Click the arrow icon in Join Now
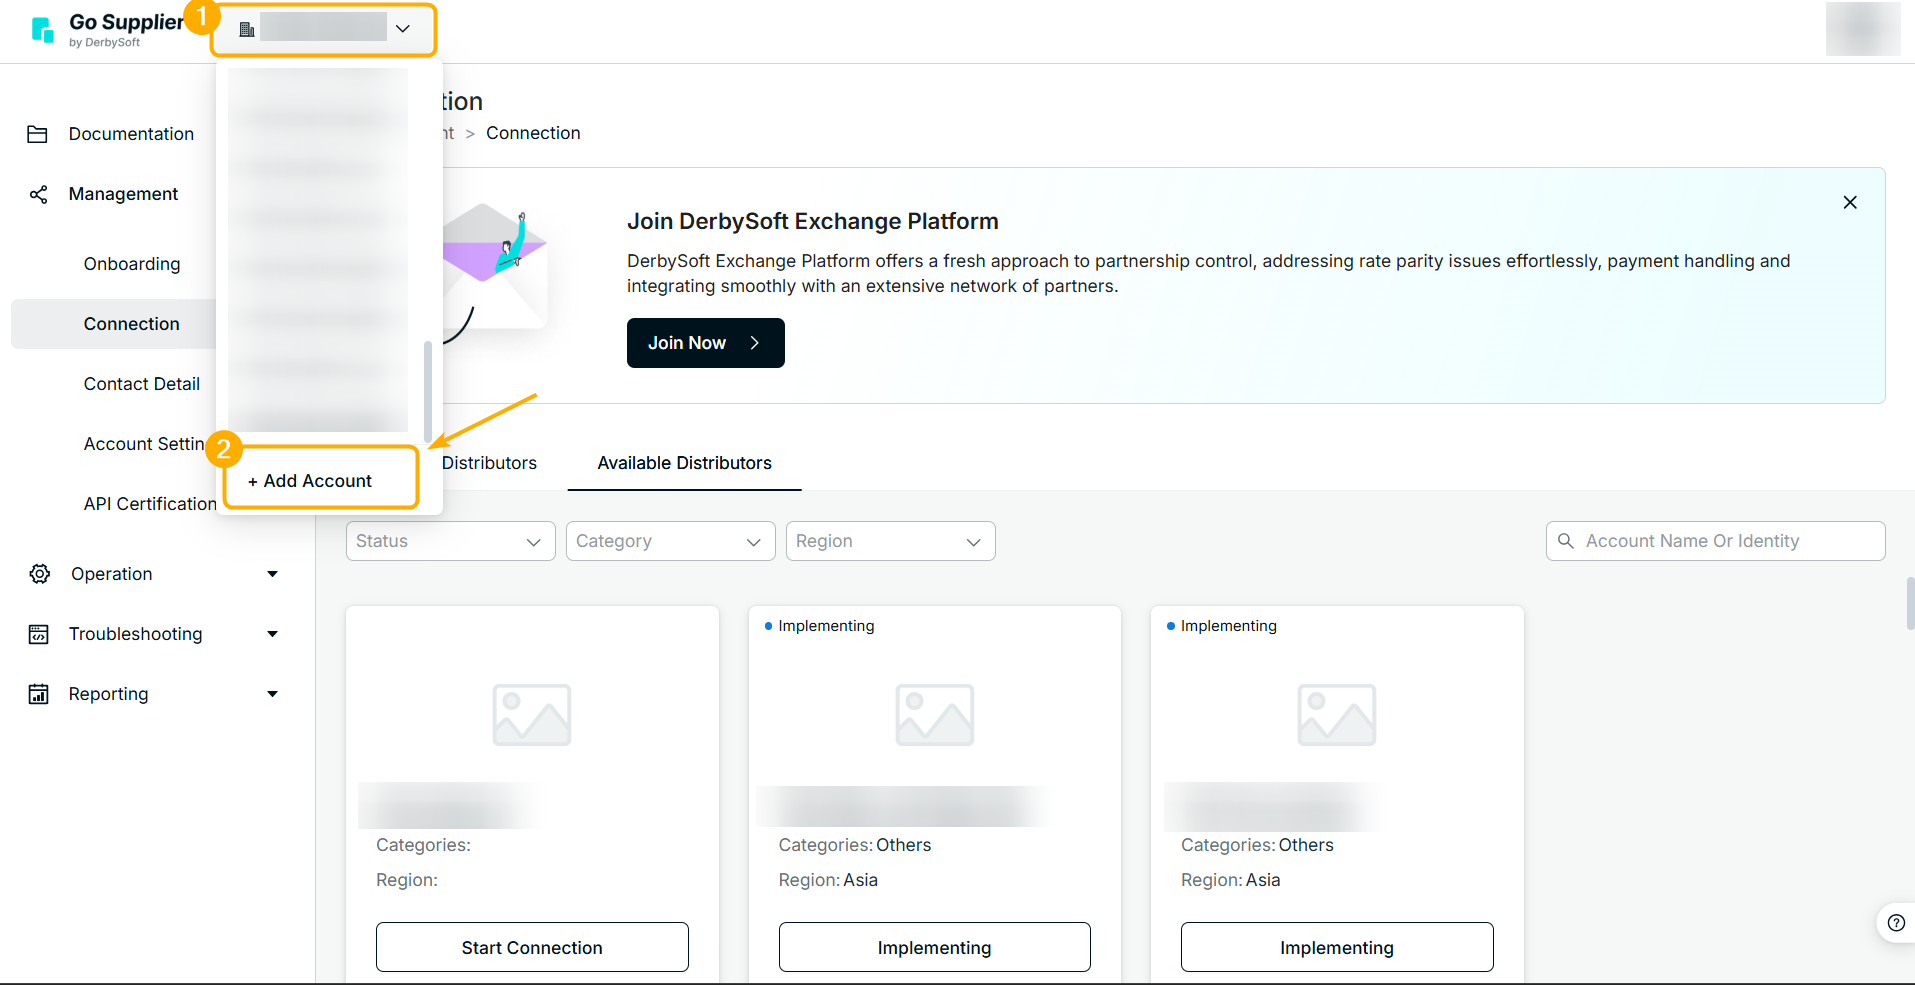This screenshot has height=985, width=1915. click(755, 343)
